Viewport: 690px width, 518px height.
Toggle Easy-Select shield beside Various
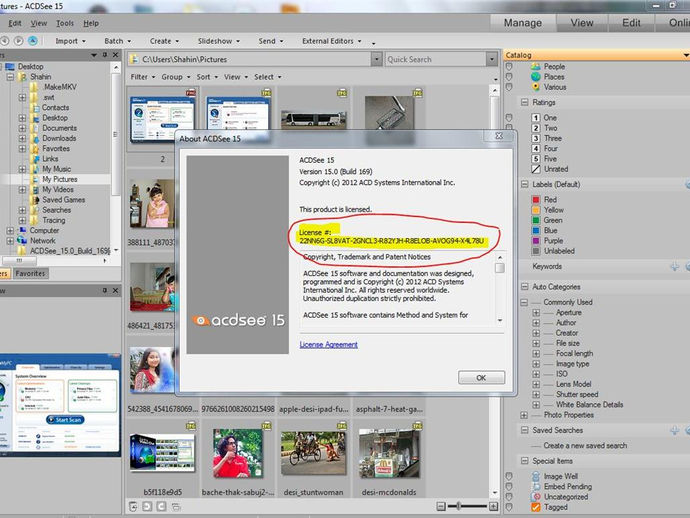click(509, 87)
